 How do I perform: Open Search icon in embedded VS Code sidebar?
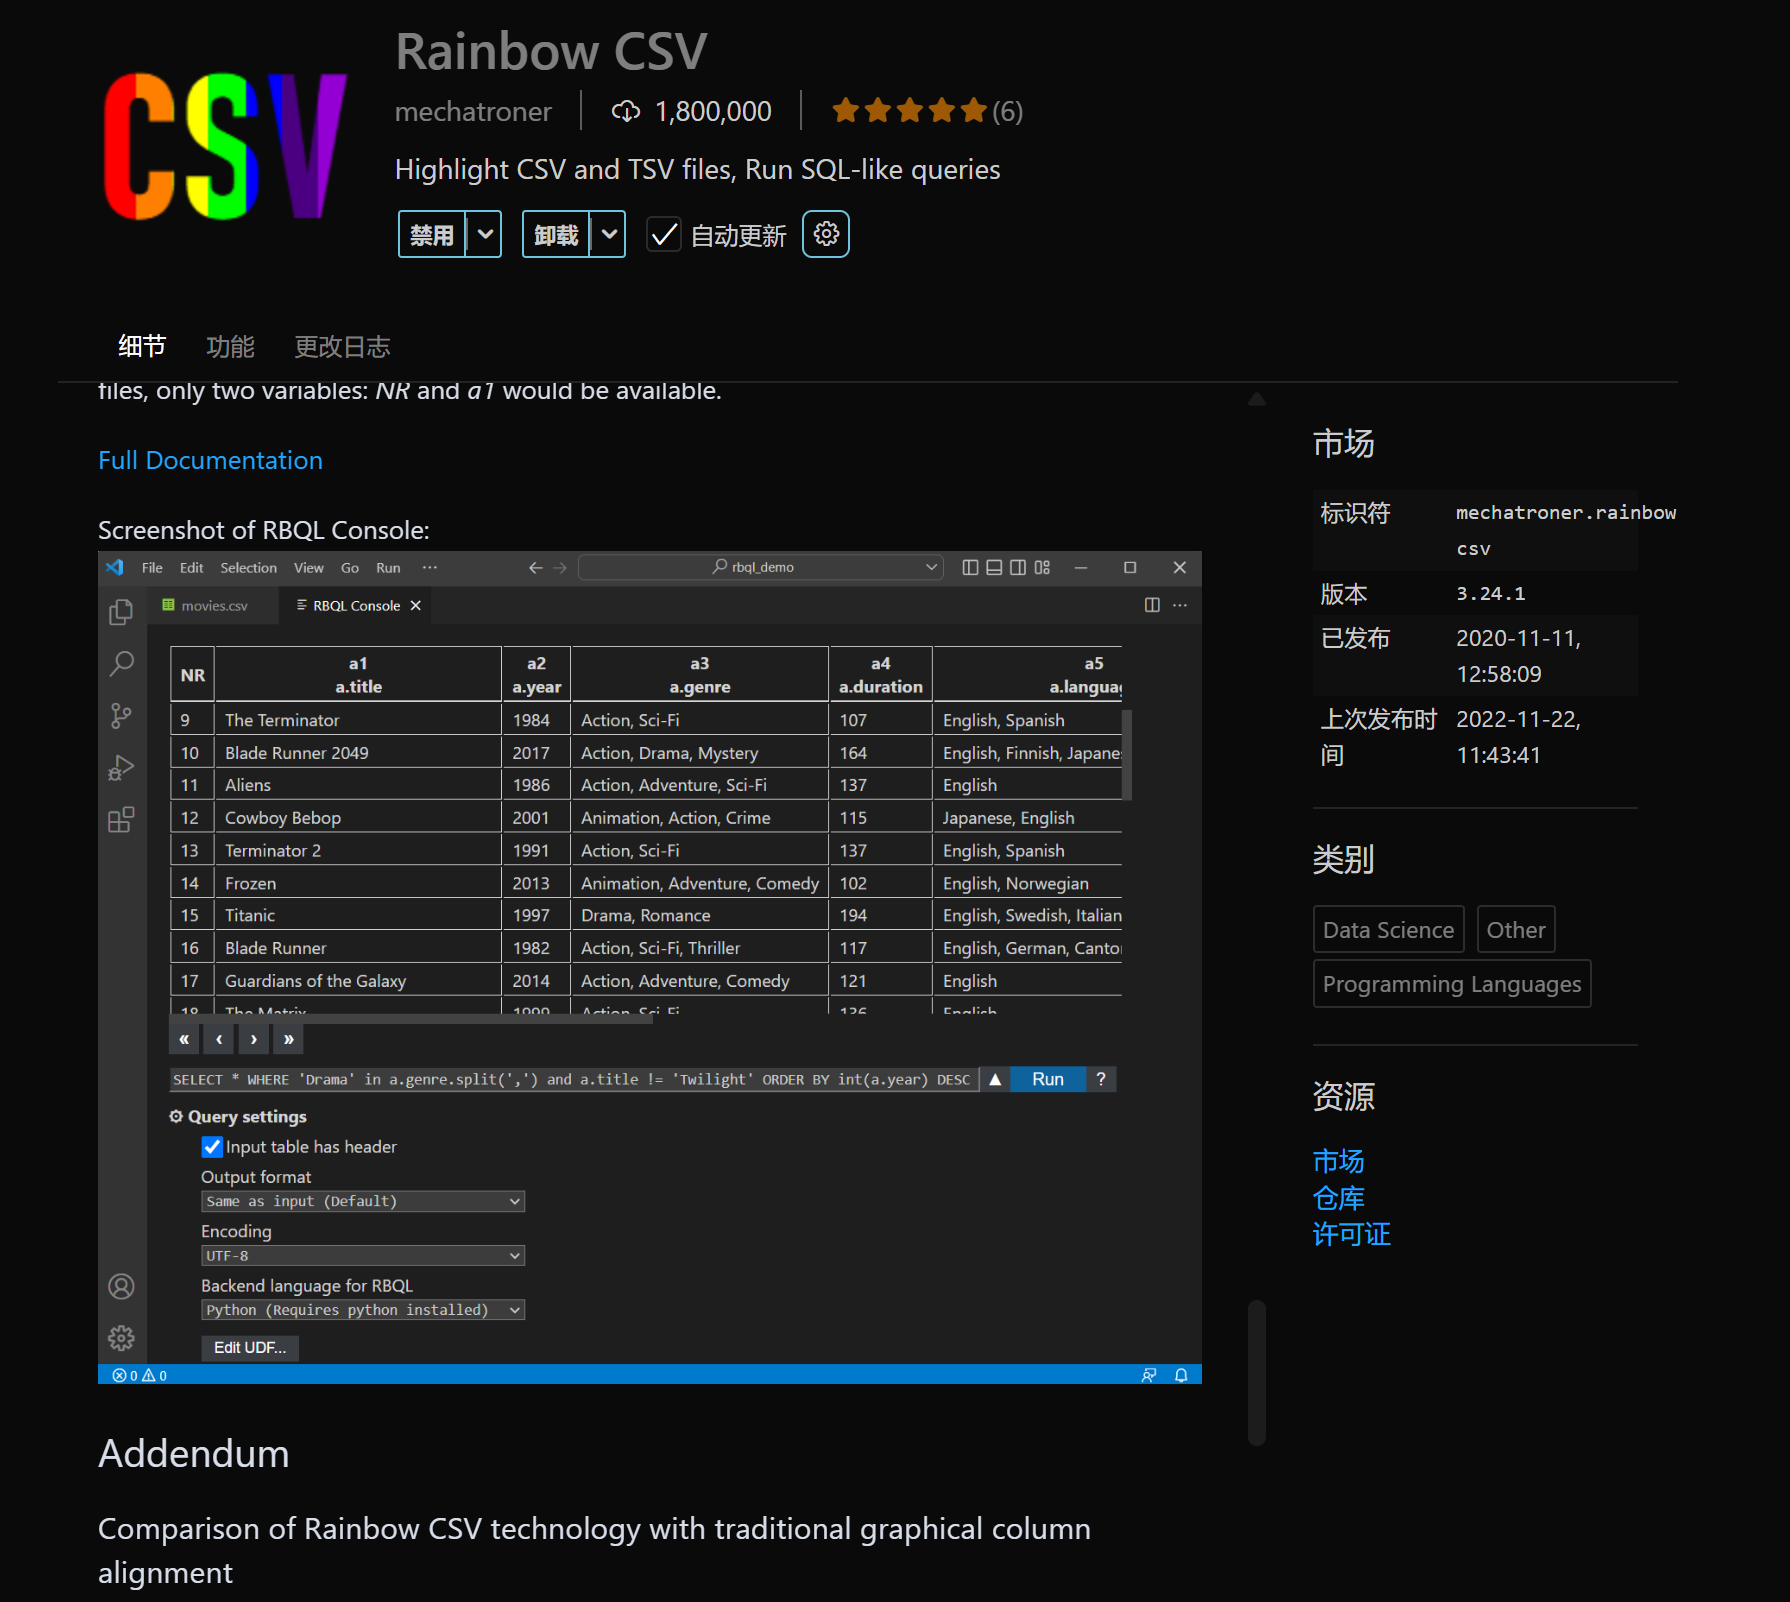121,663
